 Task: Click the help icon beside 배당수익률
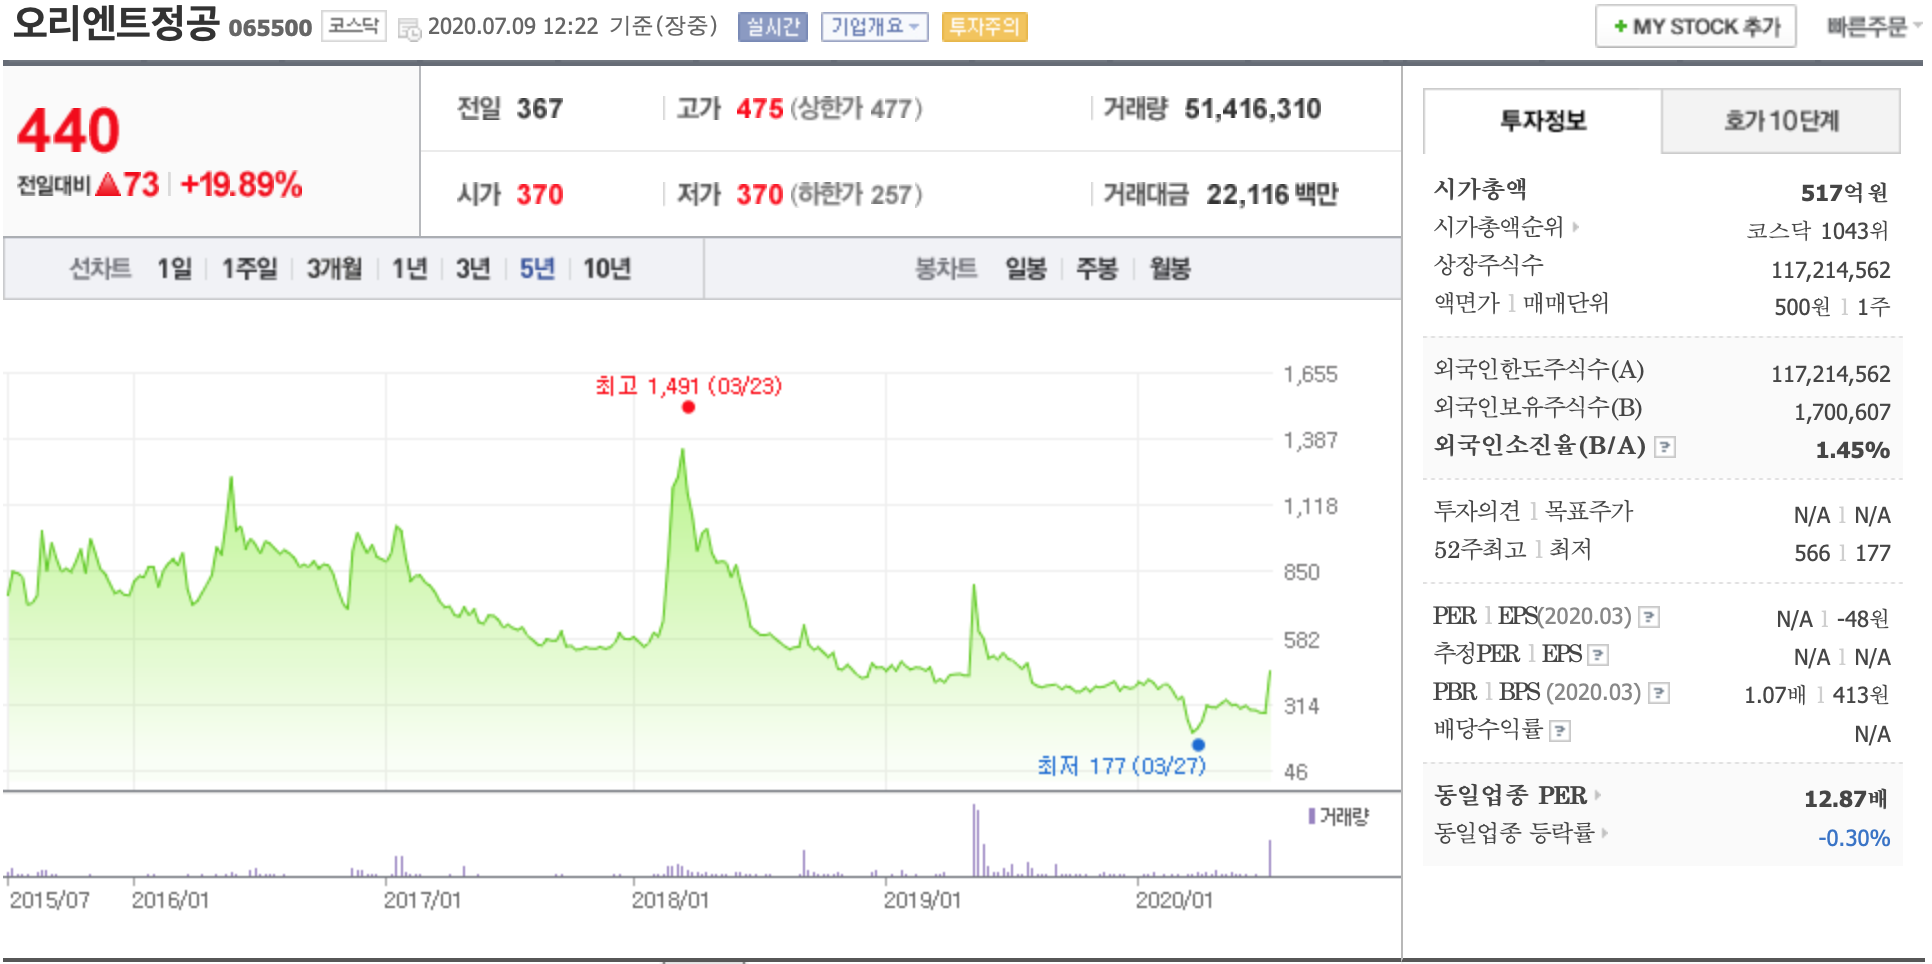(x=1560, y=731)
